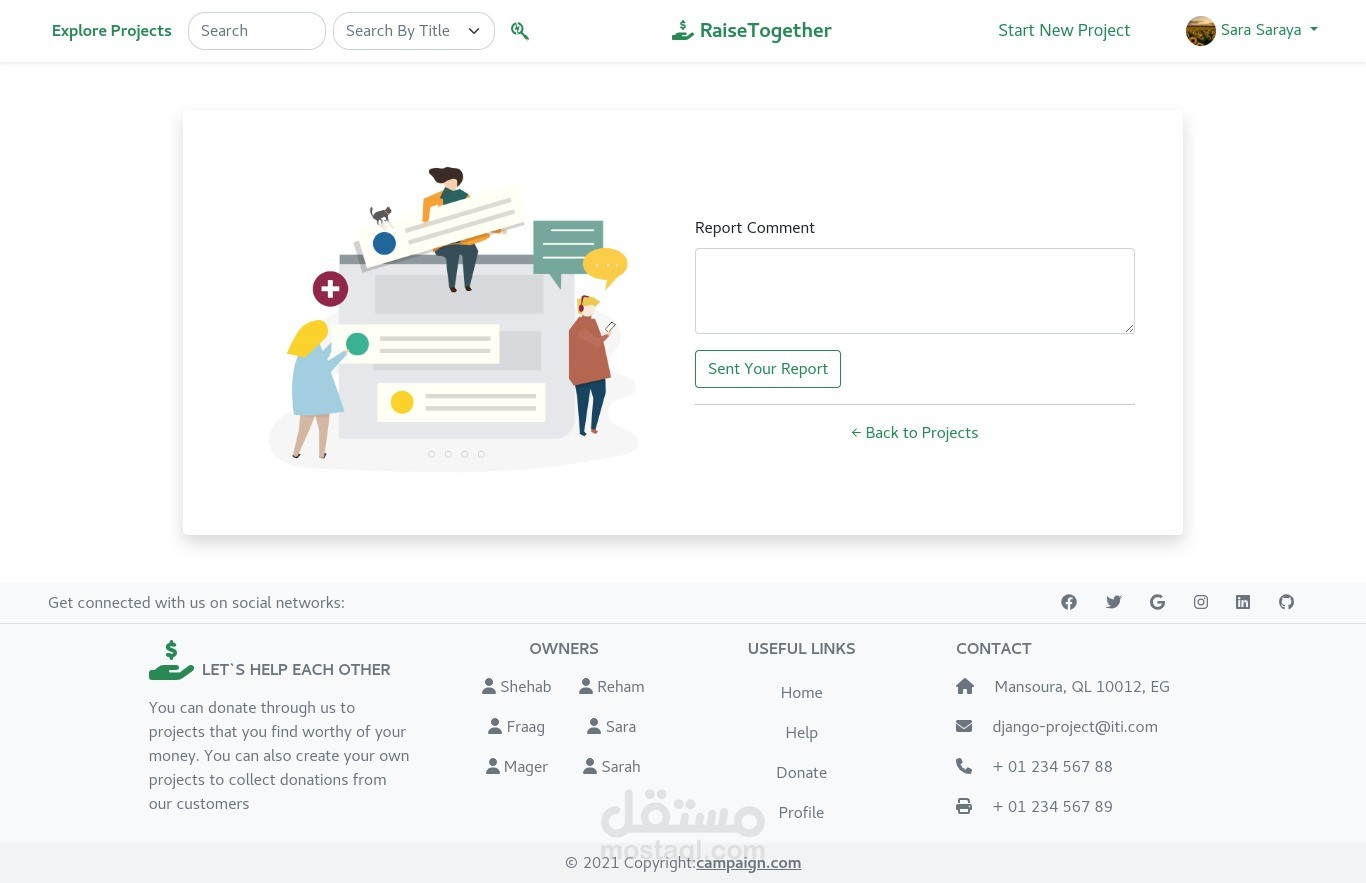1366x883 pixels.
Task: Select Explore Projects in the navigation bar
Action: [111, 30]
